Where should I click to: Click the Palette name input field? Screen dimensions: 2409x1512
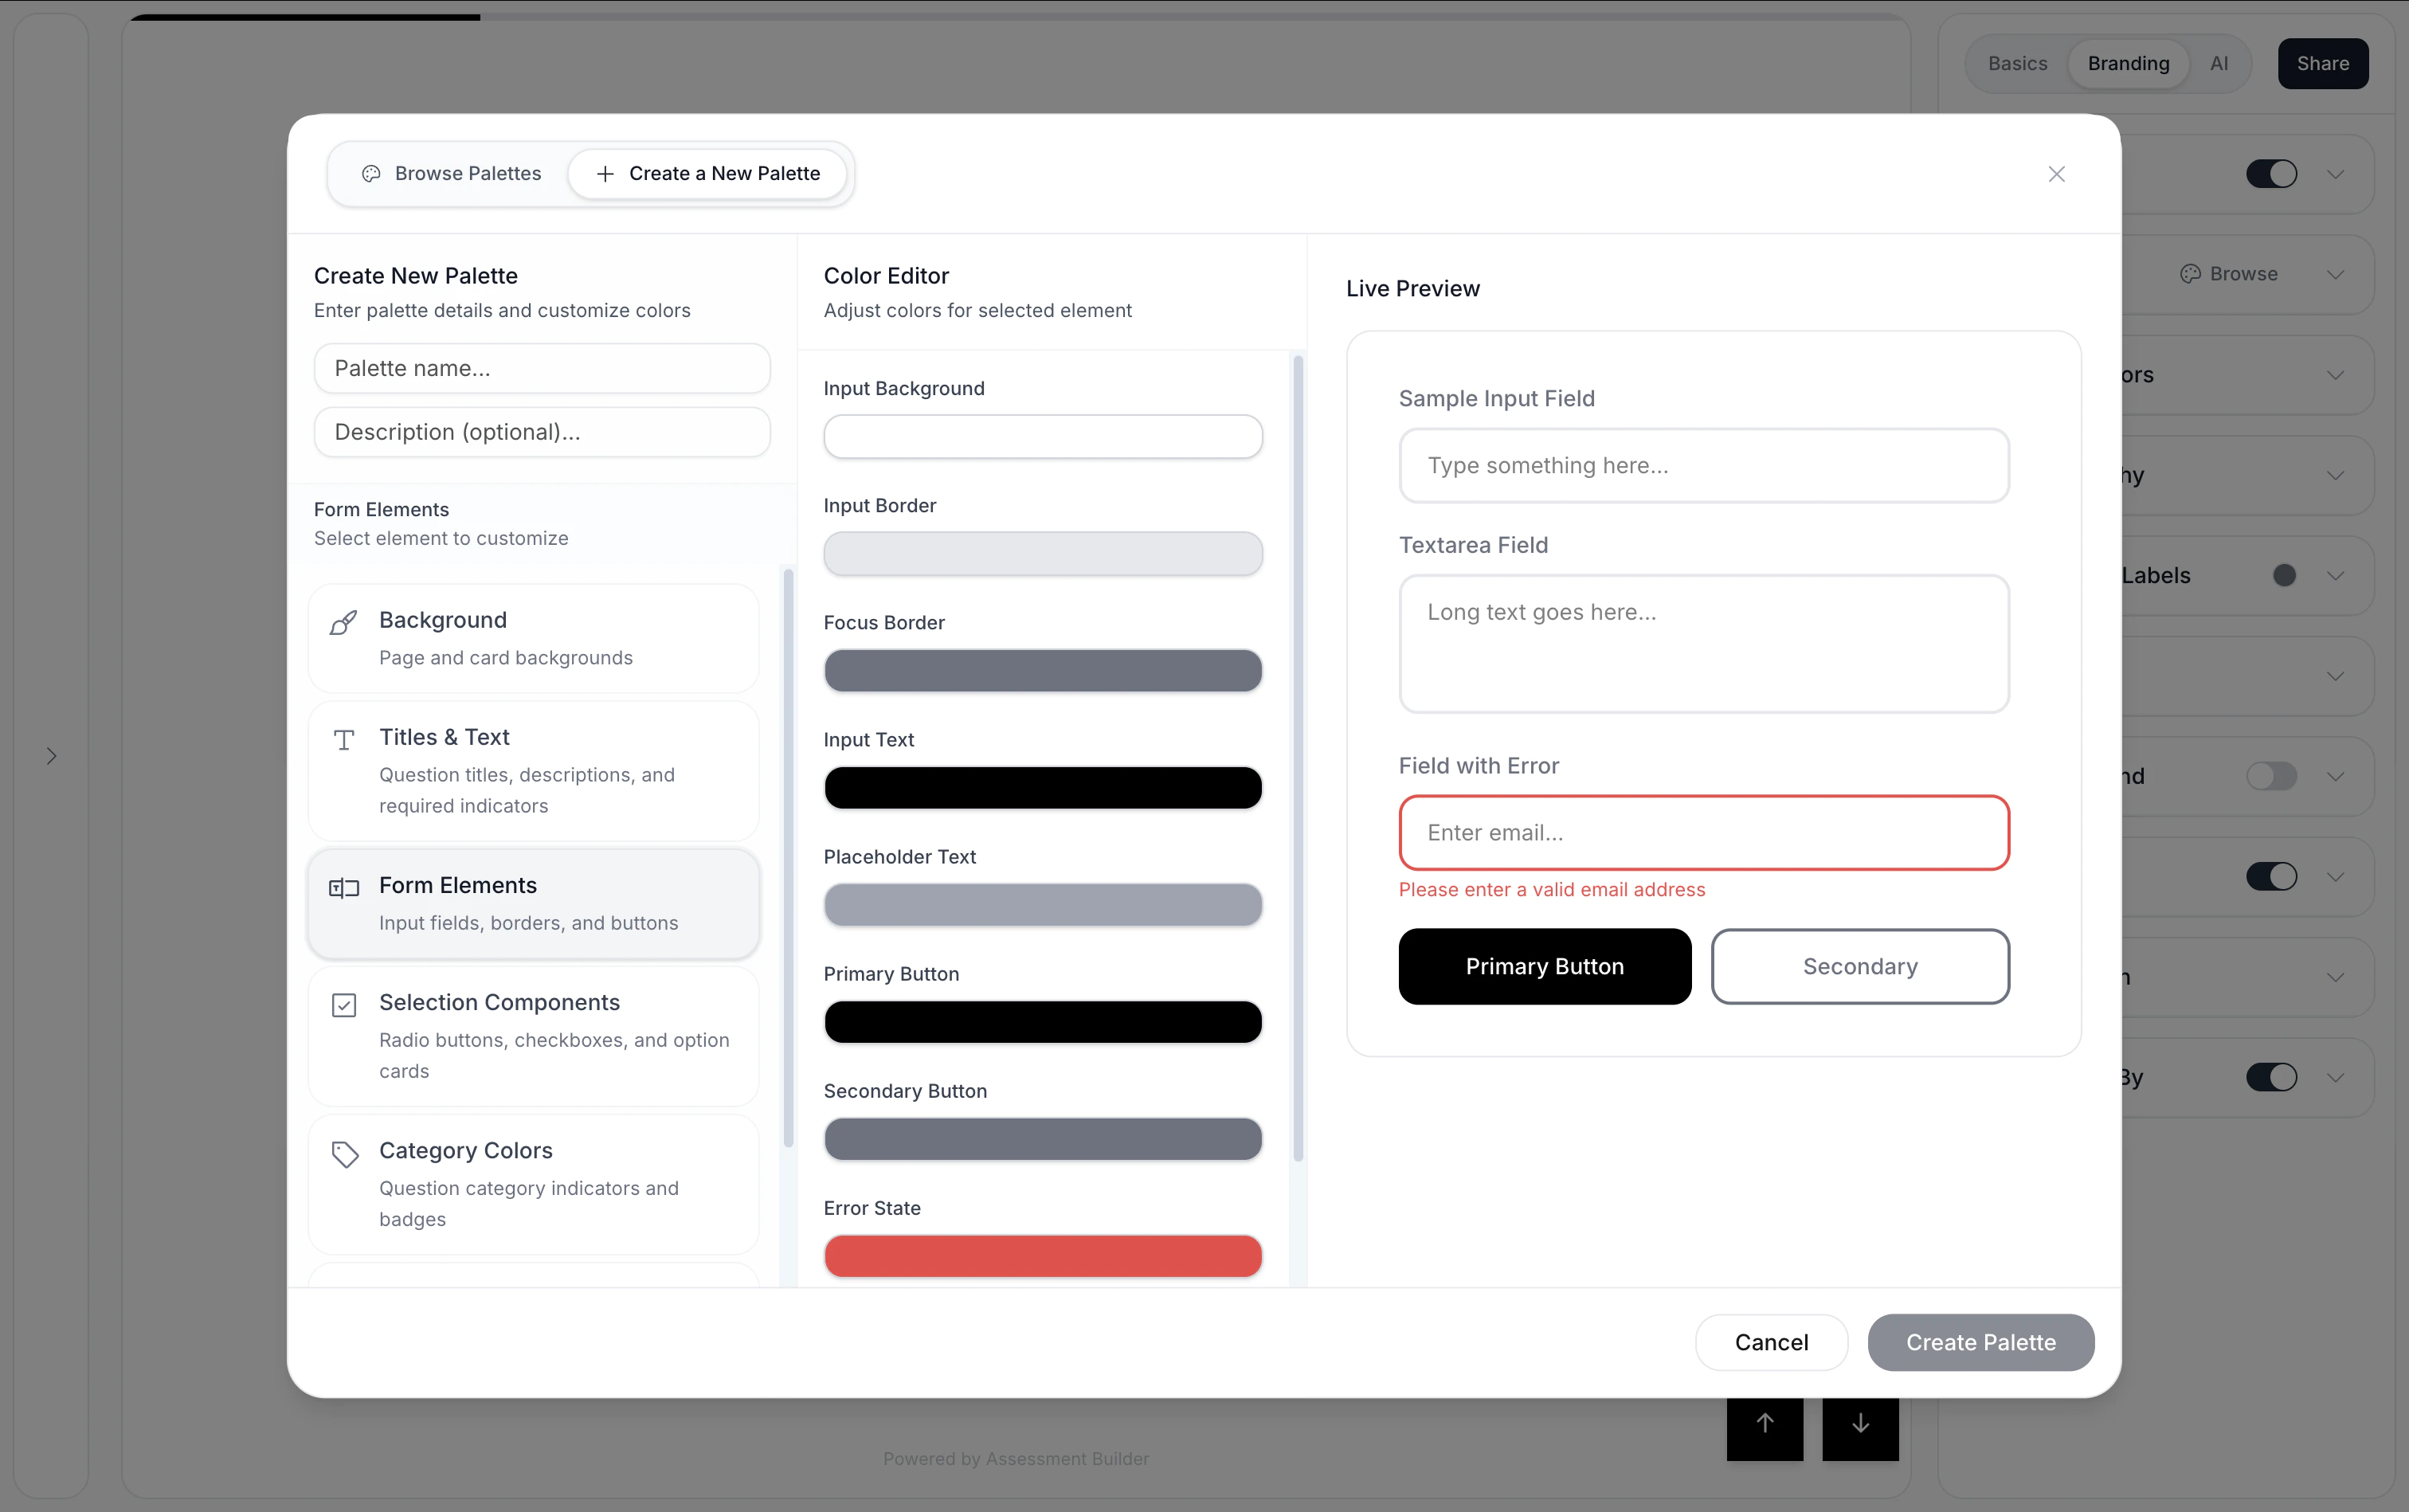tap(541, 368)
